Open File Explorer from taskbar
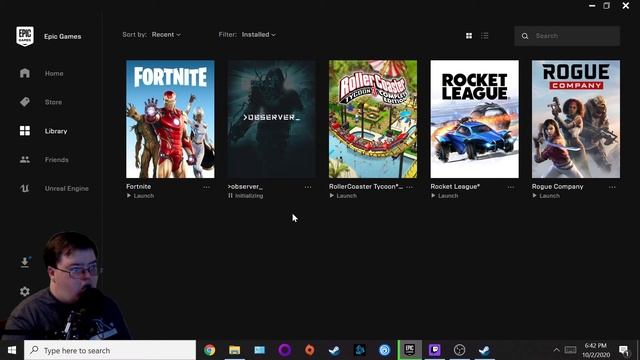This screenshot has height=360, width=640. tap(234, 350)
